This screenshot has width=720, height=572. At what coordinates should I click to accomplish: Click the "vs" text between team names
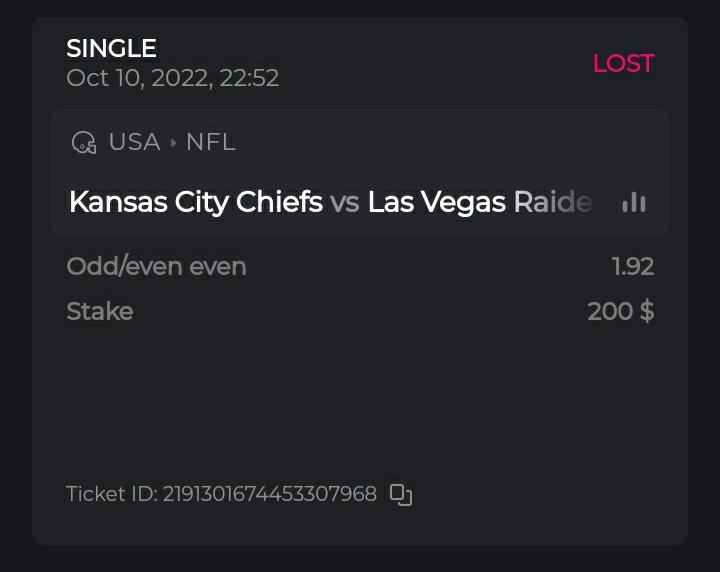(x=344, y=203)
